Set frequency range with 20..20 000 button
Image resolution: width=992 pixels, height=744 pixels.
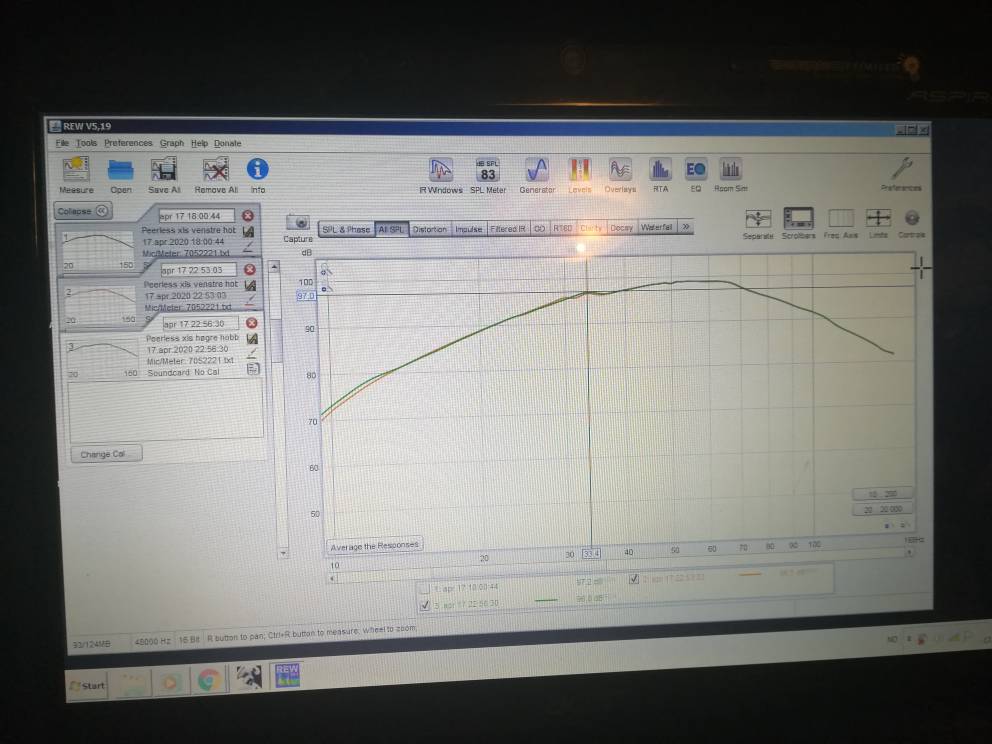(883, 509)
